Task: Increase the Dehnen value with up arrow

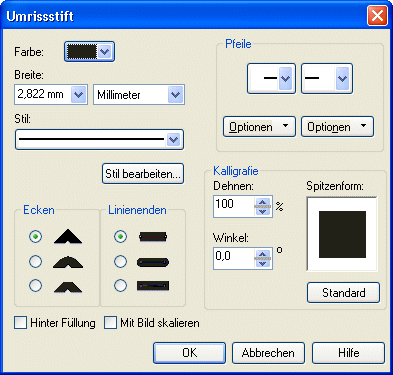Action: 263,202
